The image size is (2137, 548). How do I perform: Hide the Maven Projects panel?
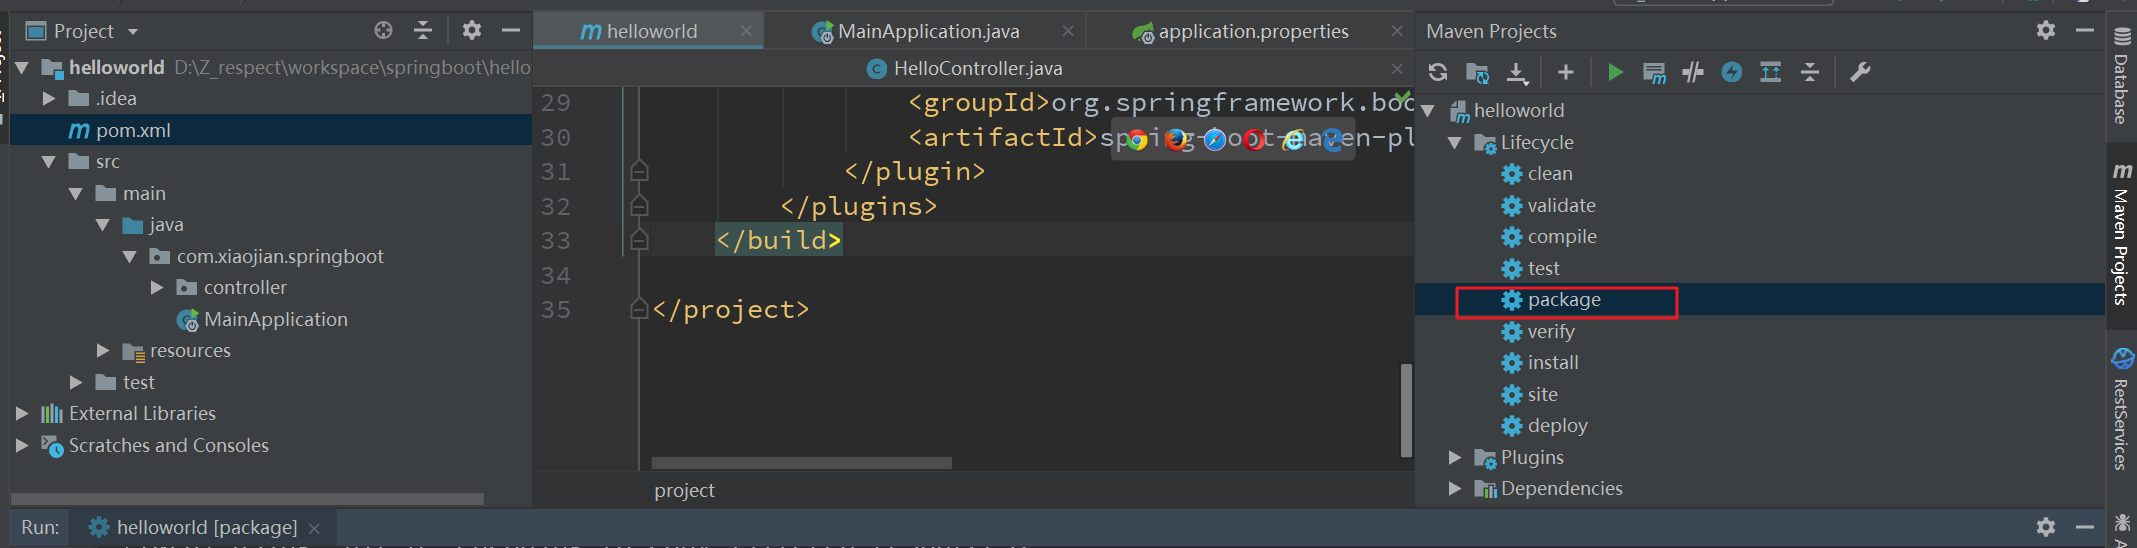(2085, 30)
